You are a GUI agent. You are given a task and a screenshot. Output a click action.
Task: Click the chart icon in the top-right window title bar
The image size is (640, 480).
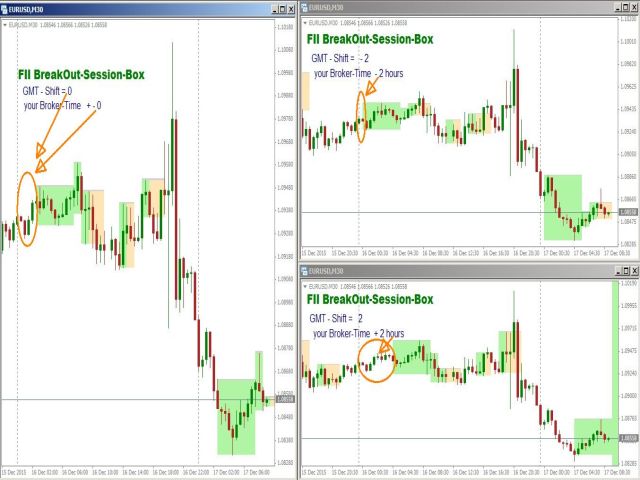pos(304,7)
